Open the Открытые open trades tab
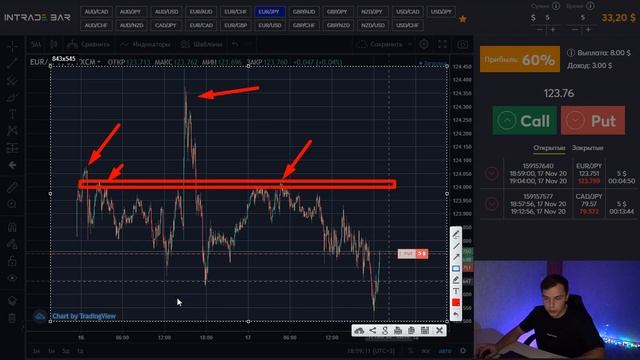Image resolution: width=640 pixels, height=360 pixels. point(549,148)
